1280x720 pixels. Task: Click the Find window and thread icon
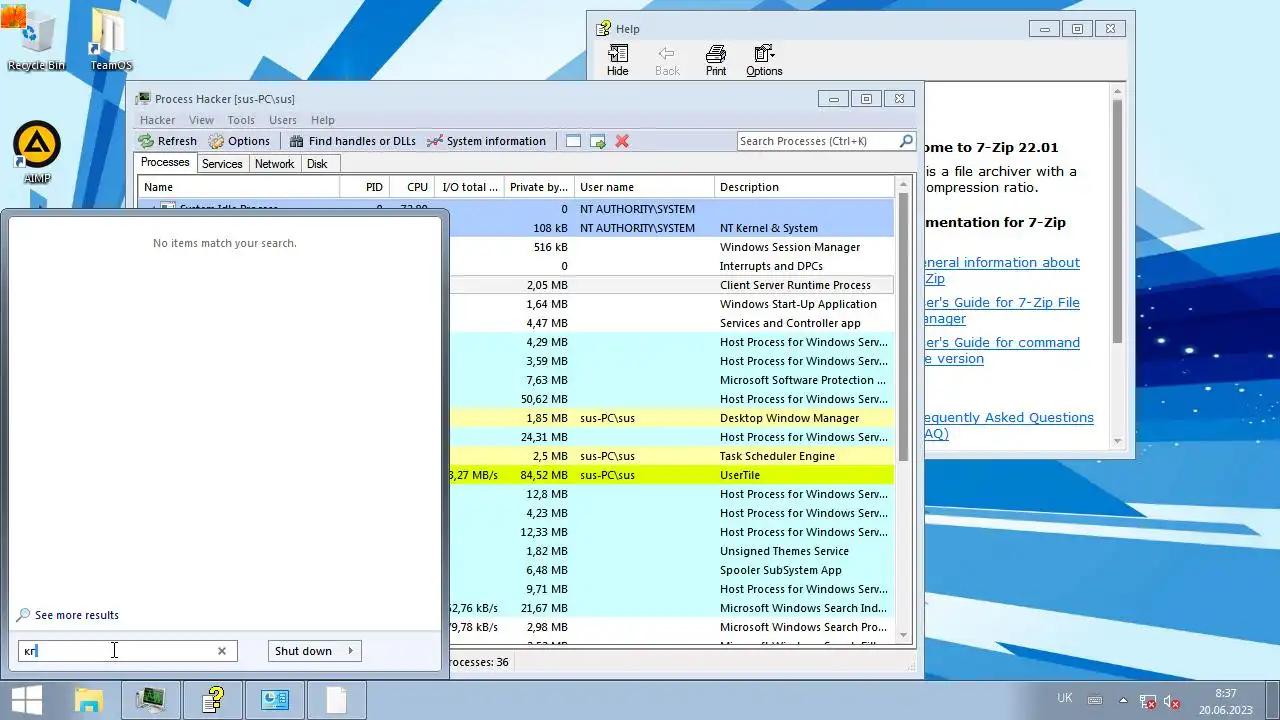(x=598, y=141)
